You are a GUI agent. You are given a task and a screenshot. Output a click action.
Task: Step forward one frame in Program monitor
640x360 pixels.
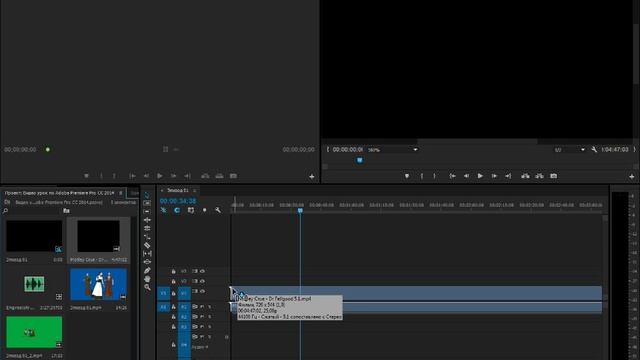(494, 176)
